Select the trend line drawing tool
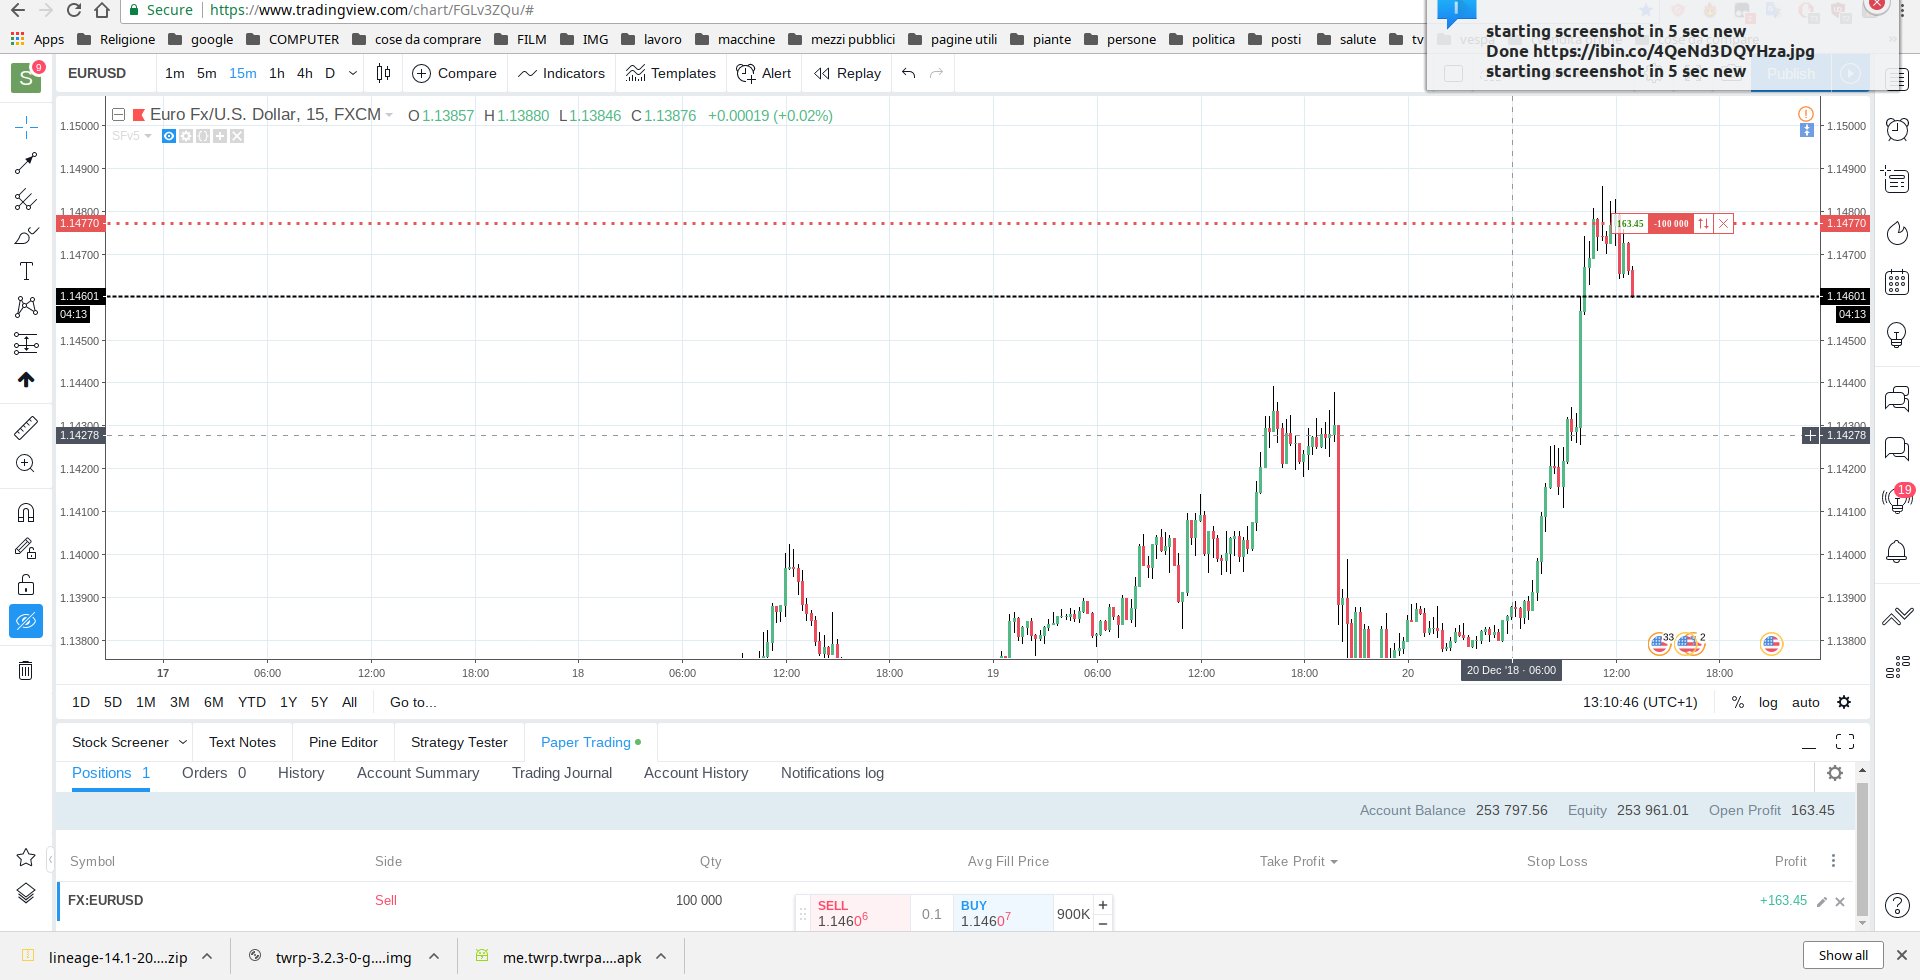 coord(26,163)
